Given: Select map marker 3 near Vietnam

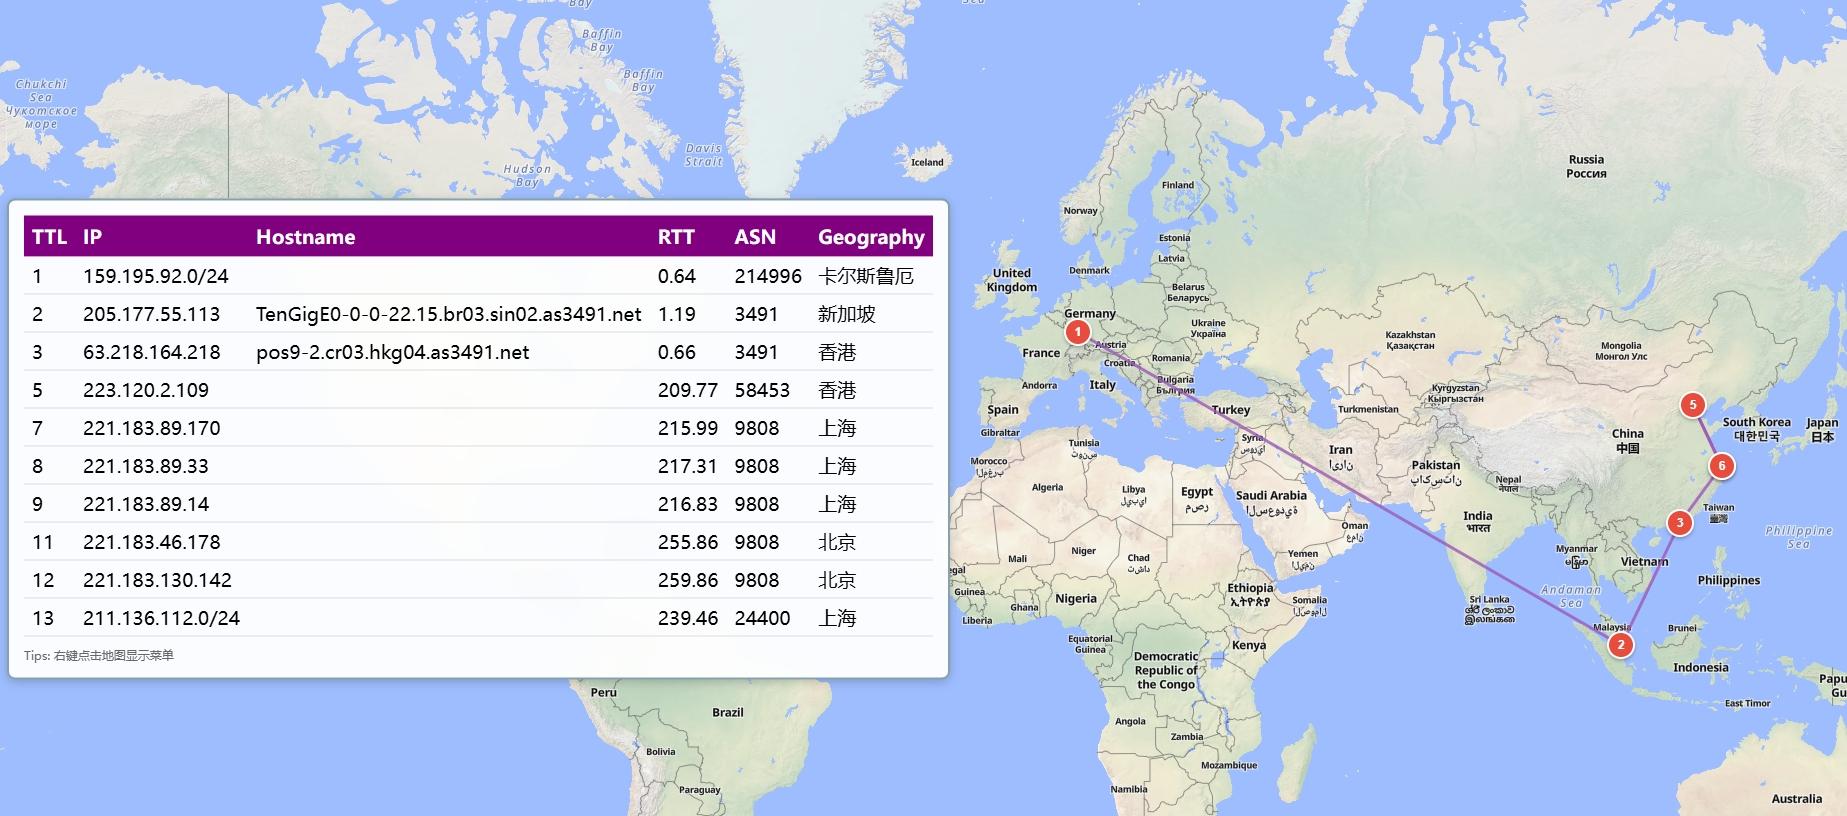Looking at the screenshot, I should click(x=1680, y=523).
